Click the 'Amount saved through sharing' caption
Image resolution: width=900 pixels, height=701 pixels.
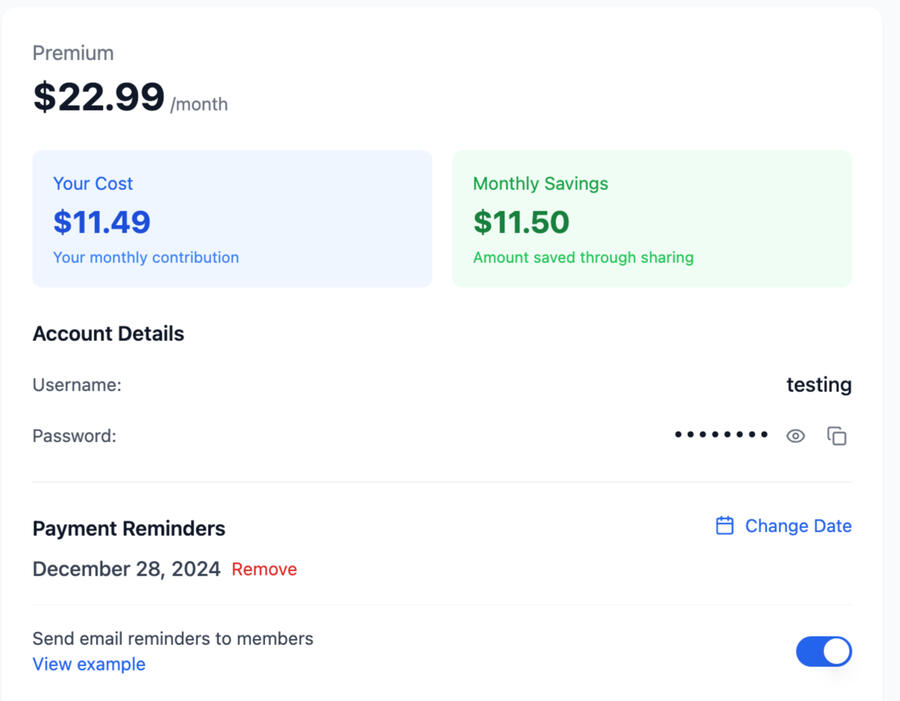point(583,257)
